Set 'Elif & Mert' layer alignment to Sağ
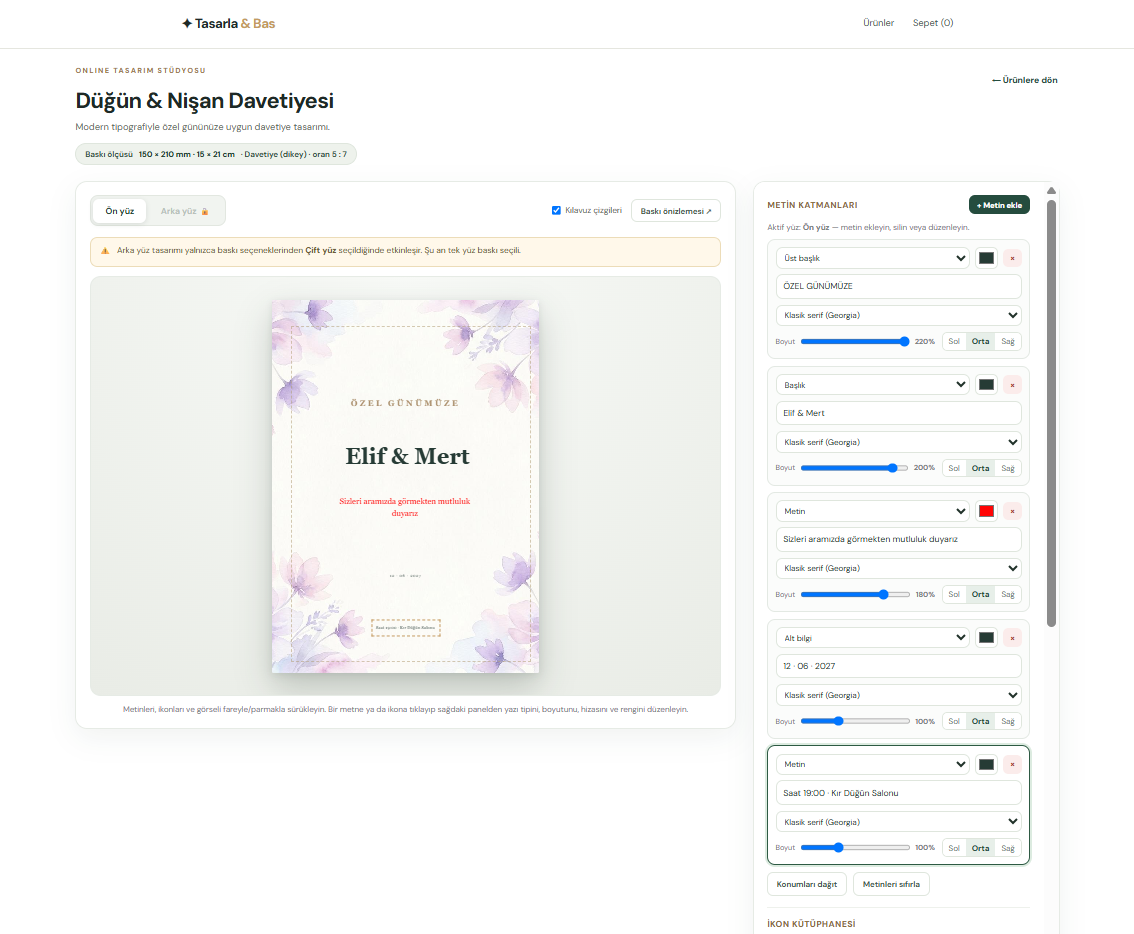The image size is (1134, 934). click(x=1007, y=468)
